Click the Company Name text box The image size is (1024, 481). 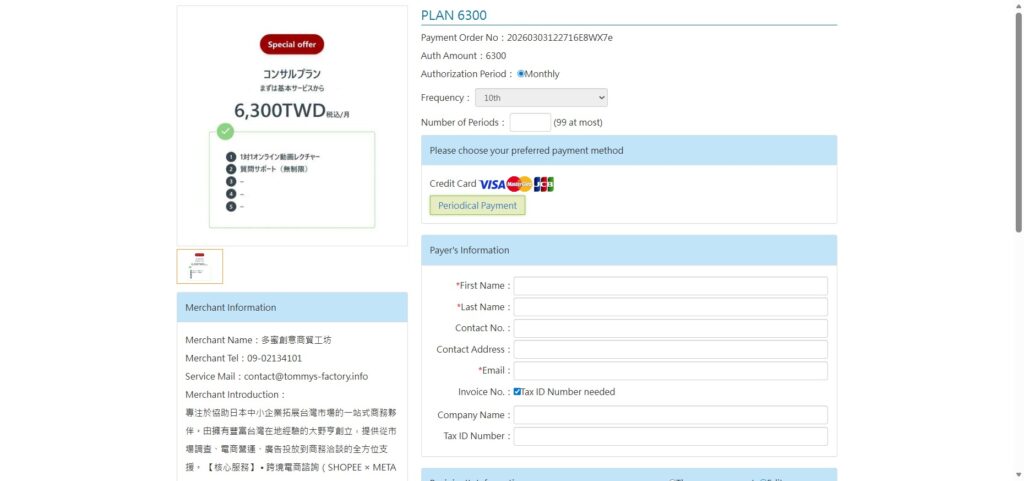click(670, 415)
